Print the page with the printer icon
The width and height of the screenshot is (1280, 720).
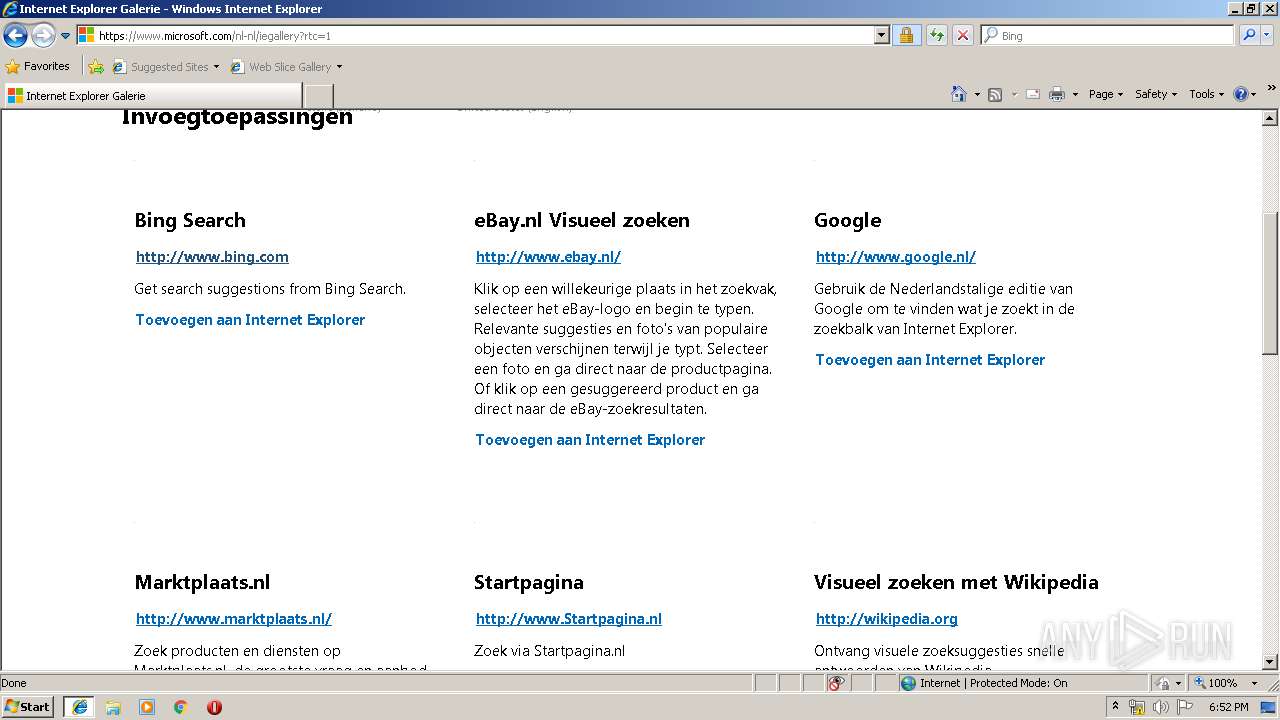pyautogui.click(x=1056, y=94)
